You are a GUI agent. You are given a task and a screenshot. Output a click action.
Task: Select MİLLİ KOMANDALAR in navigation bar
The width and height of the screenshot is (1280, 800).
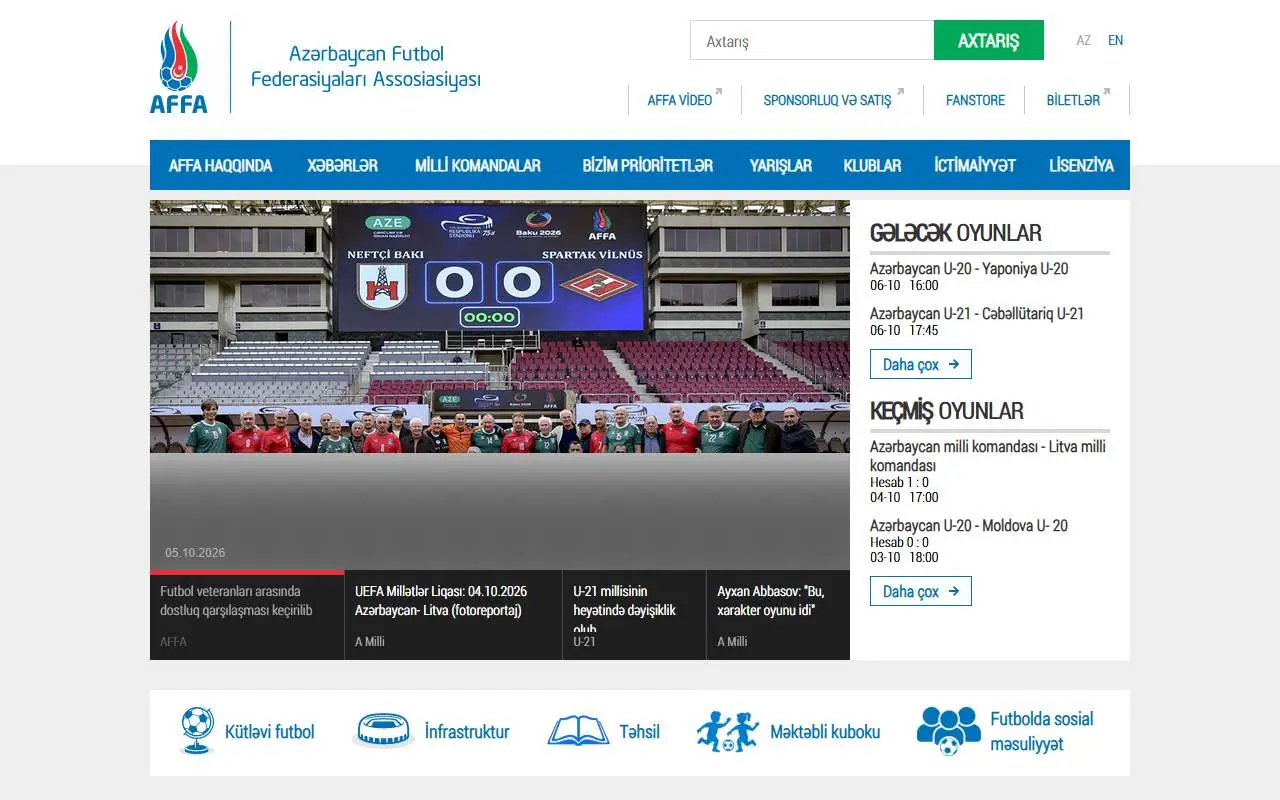tap(478, 165)
